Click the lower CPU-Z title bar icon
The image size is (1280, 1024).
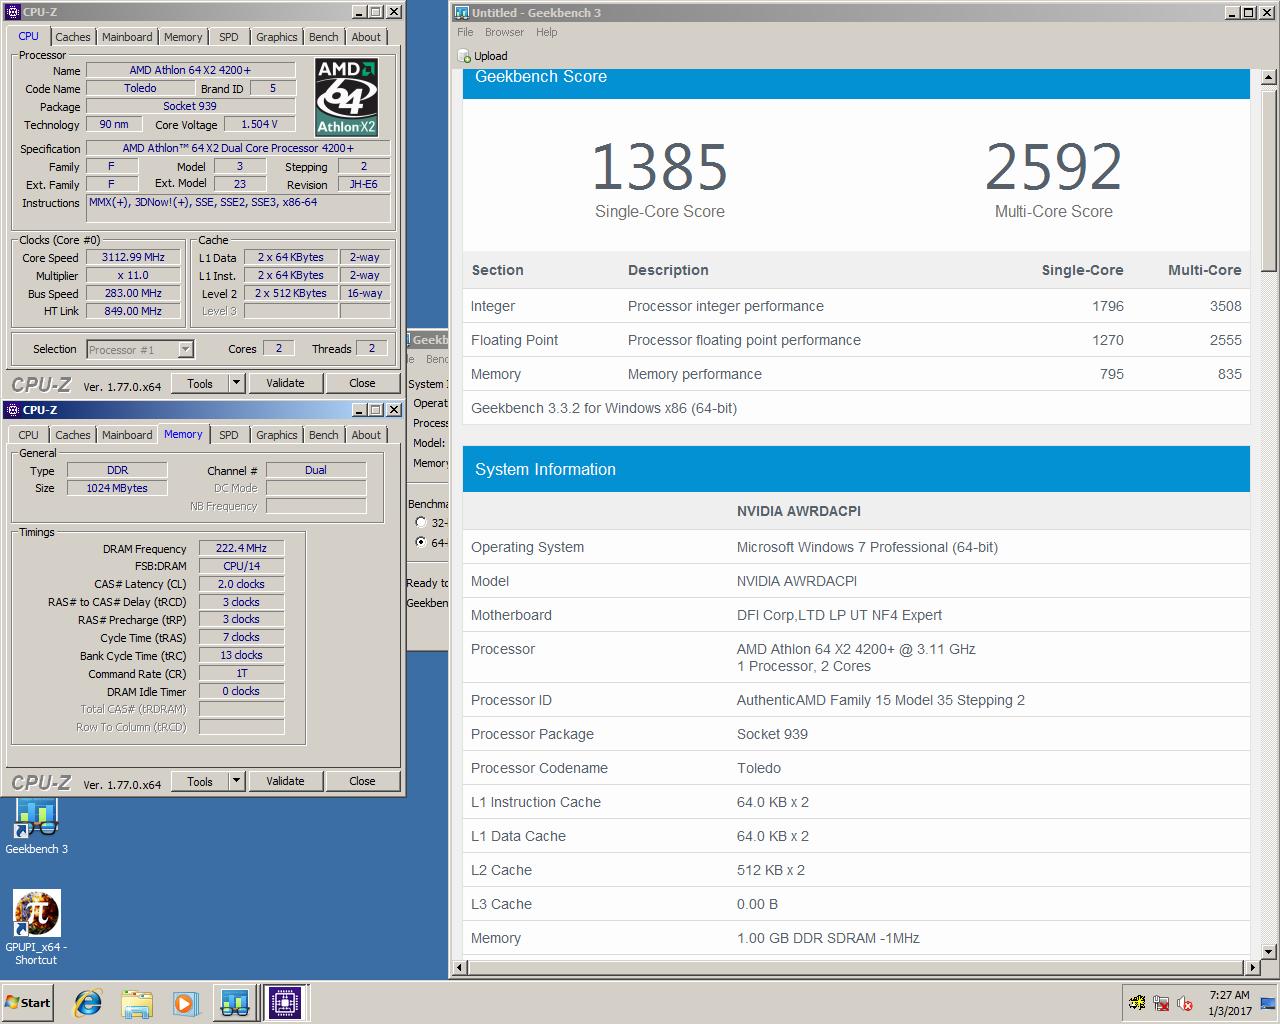[x=13, y=410]
